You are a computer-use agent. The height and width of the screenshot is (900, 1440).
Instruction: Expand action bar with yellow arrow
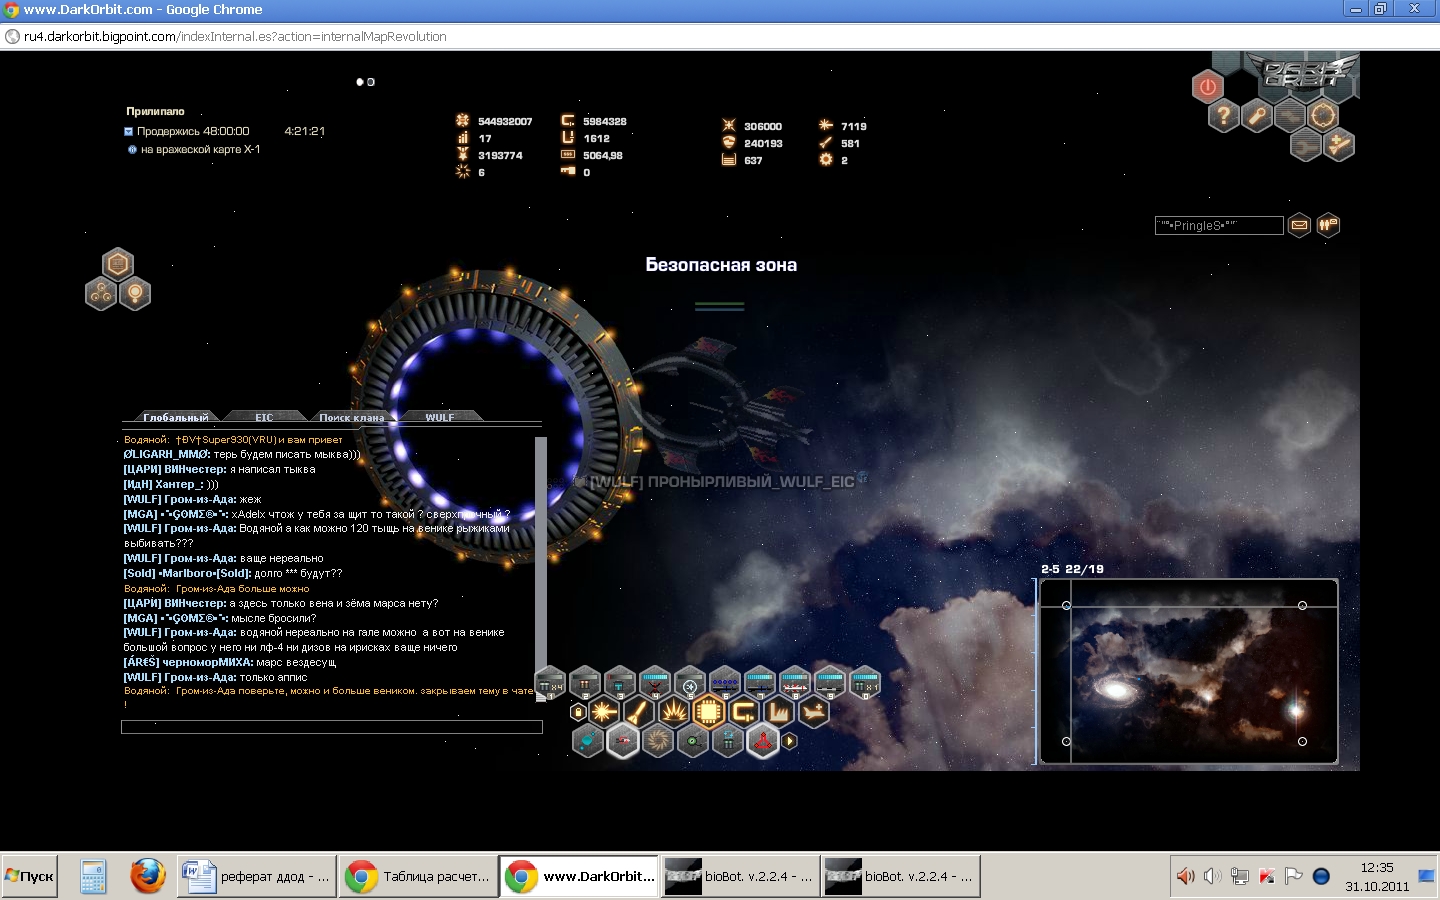(x=790, y=741)
